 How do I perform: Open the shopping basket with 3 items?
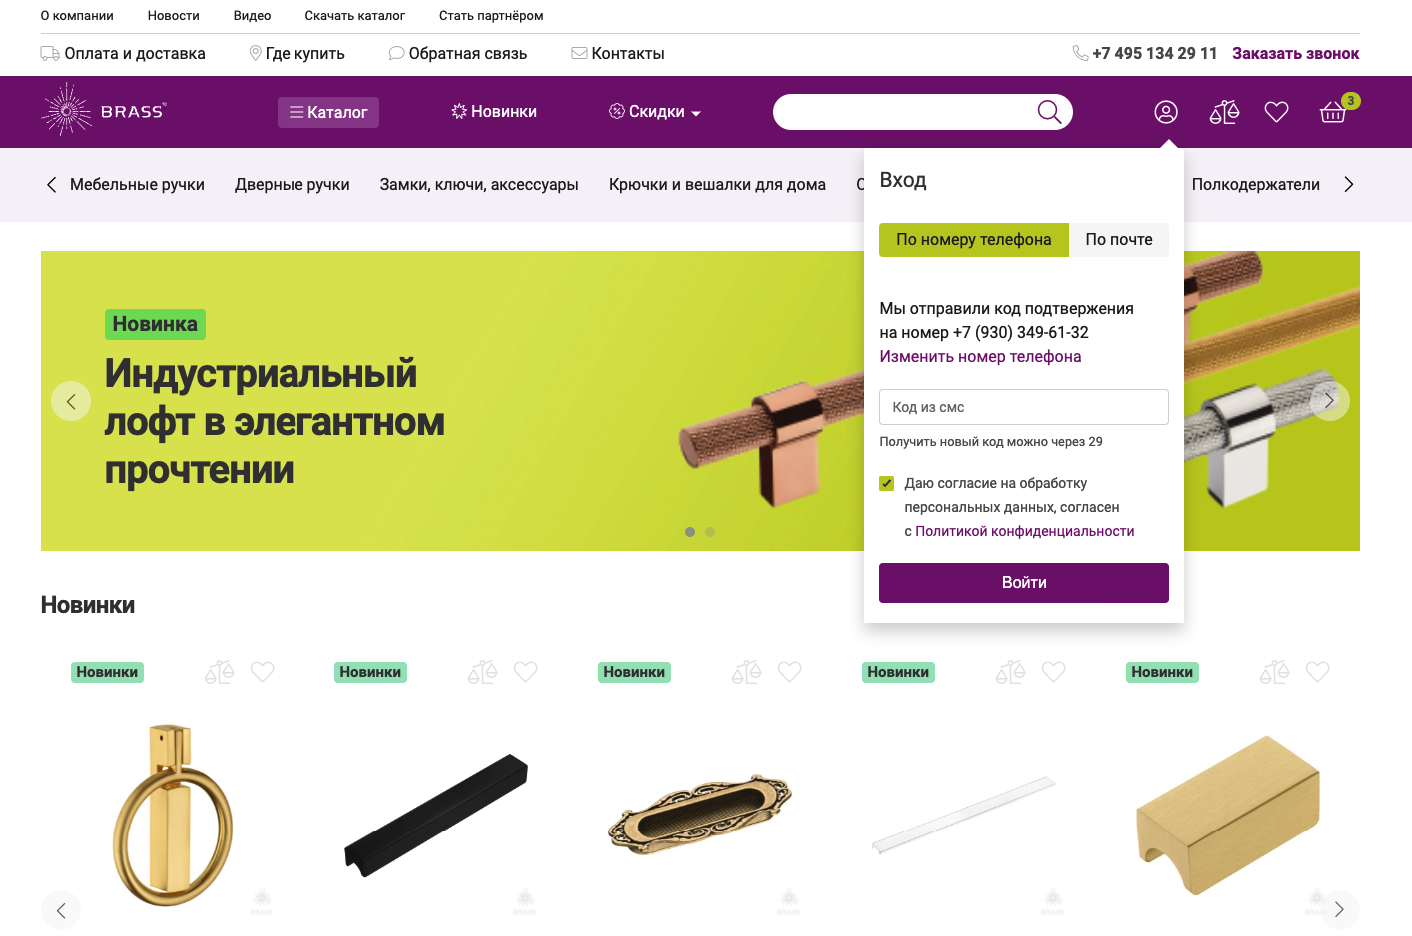1335,110
